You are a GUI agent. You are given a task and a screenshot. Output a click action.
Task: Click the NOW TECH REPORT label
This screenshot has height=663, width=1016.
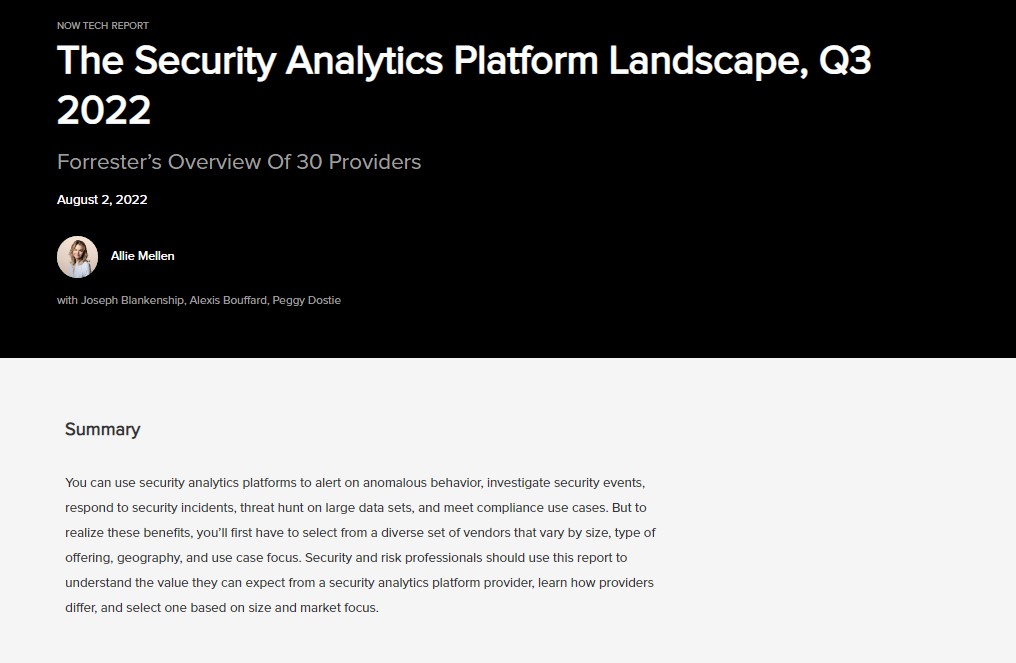pyautogui.click(x=103, y=26)
